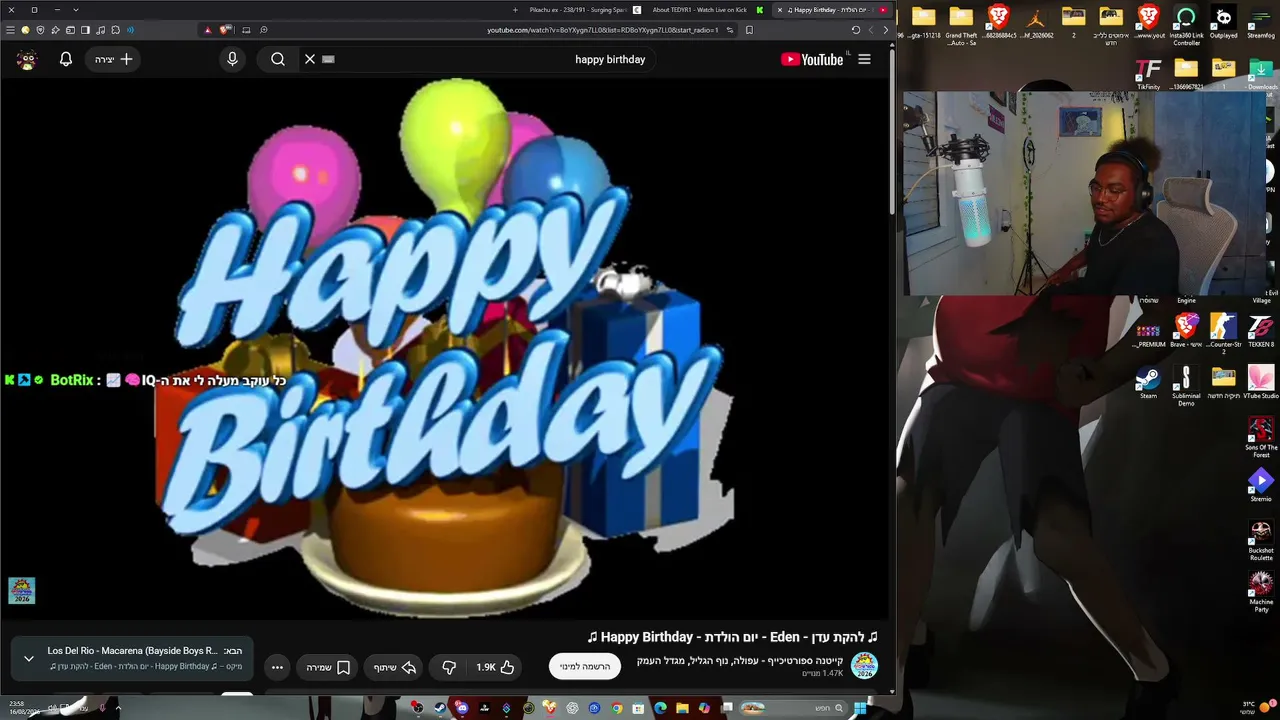Open the Streamfog desktop shortcut
Viewport: 1280px width, 720px height.
(x=1261, y=22)
